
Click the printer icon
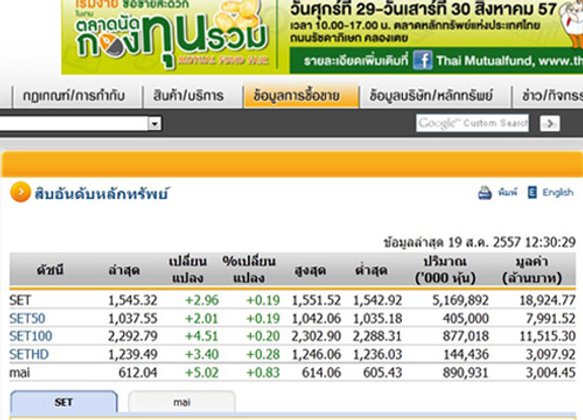[484, 193]
